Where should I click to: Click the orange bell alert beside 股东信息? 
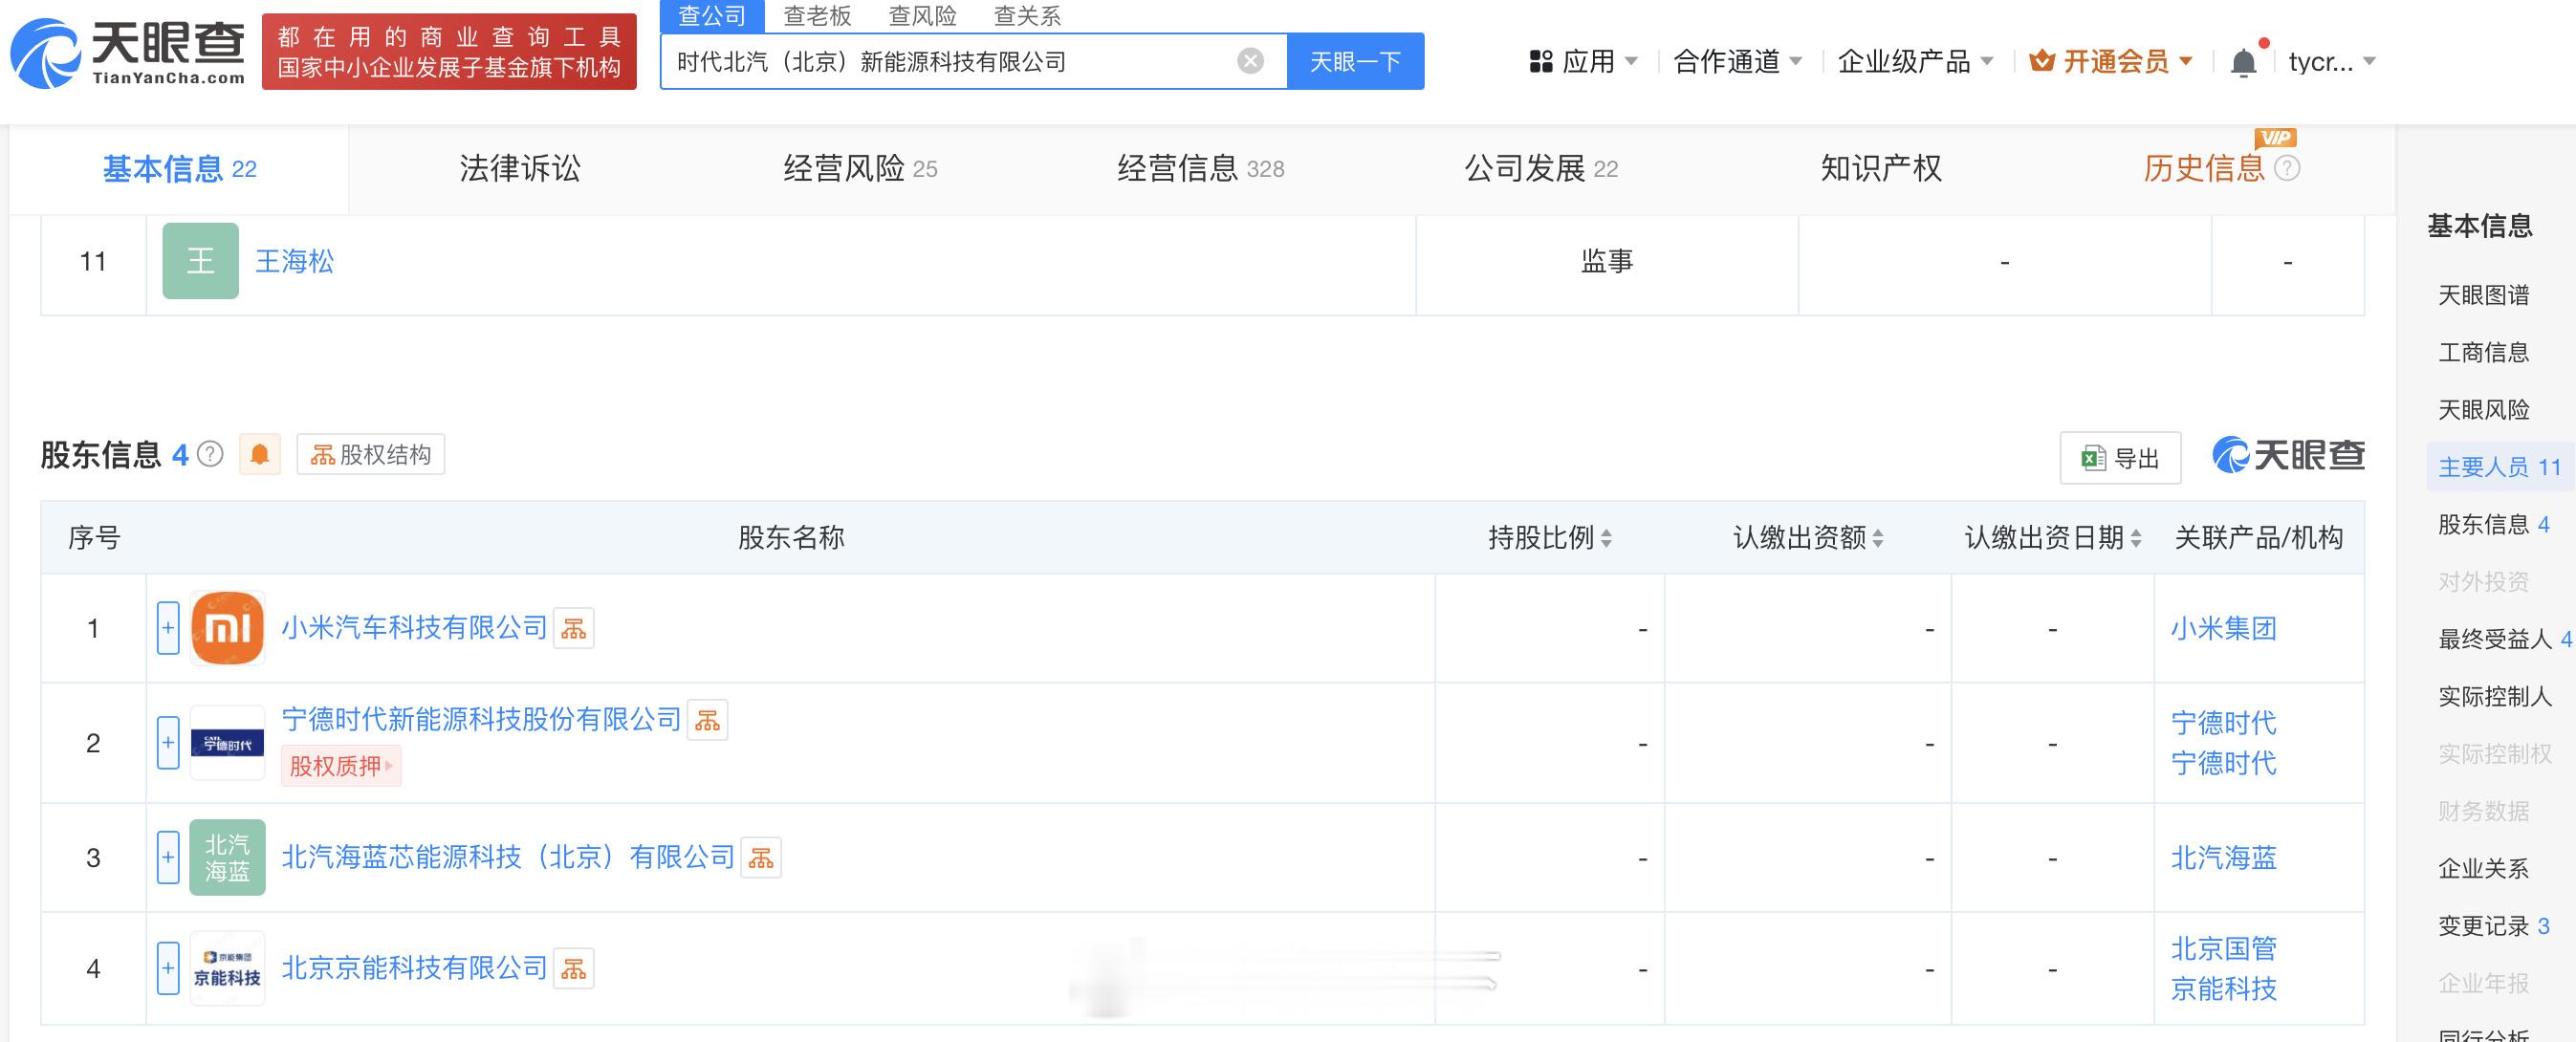260,454
